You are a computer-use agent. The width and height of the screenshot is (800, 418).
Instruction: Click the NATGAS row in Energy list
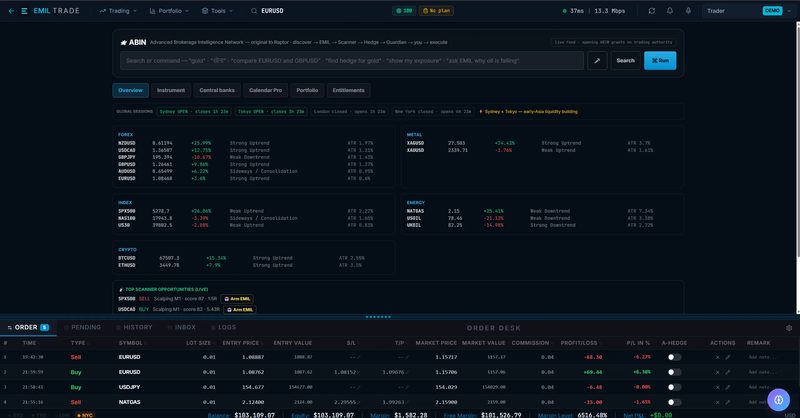[543, 211]
